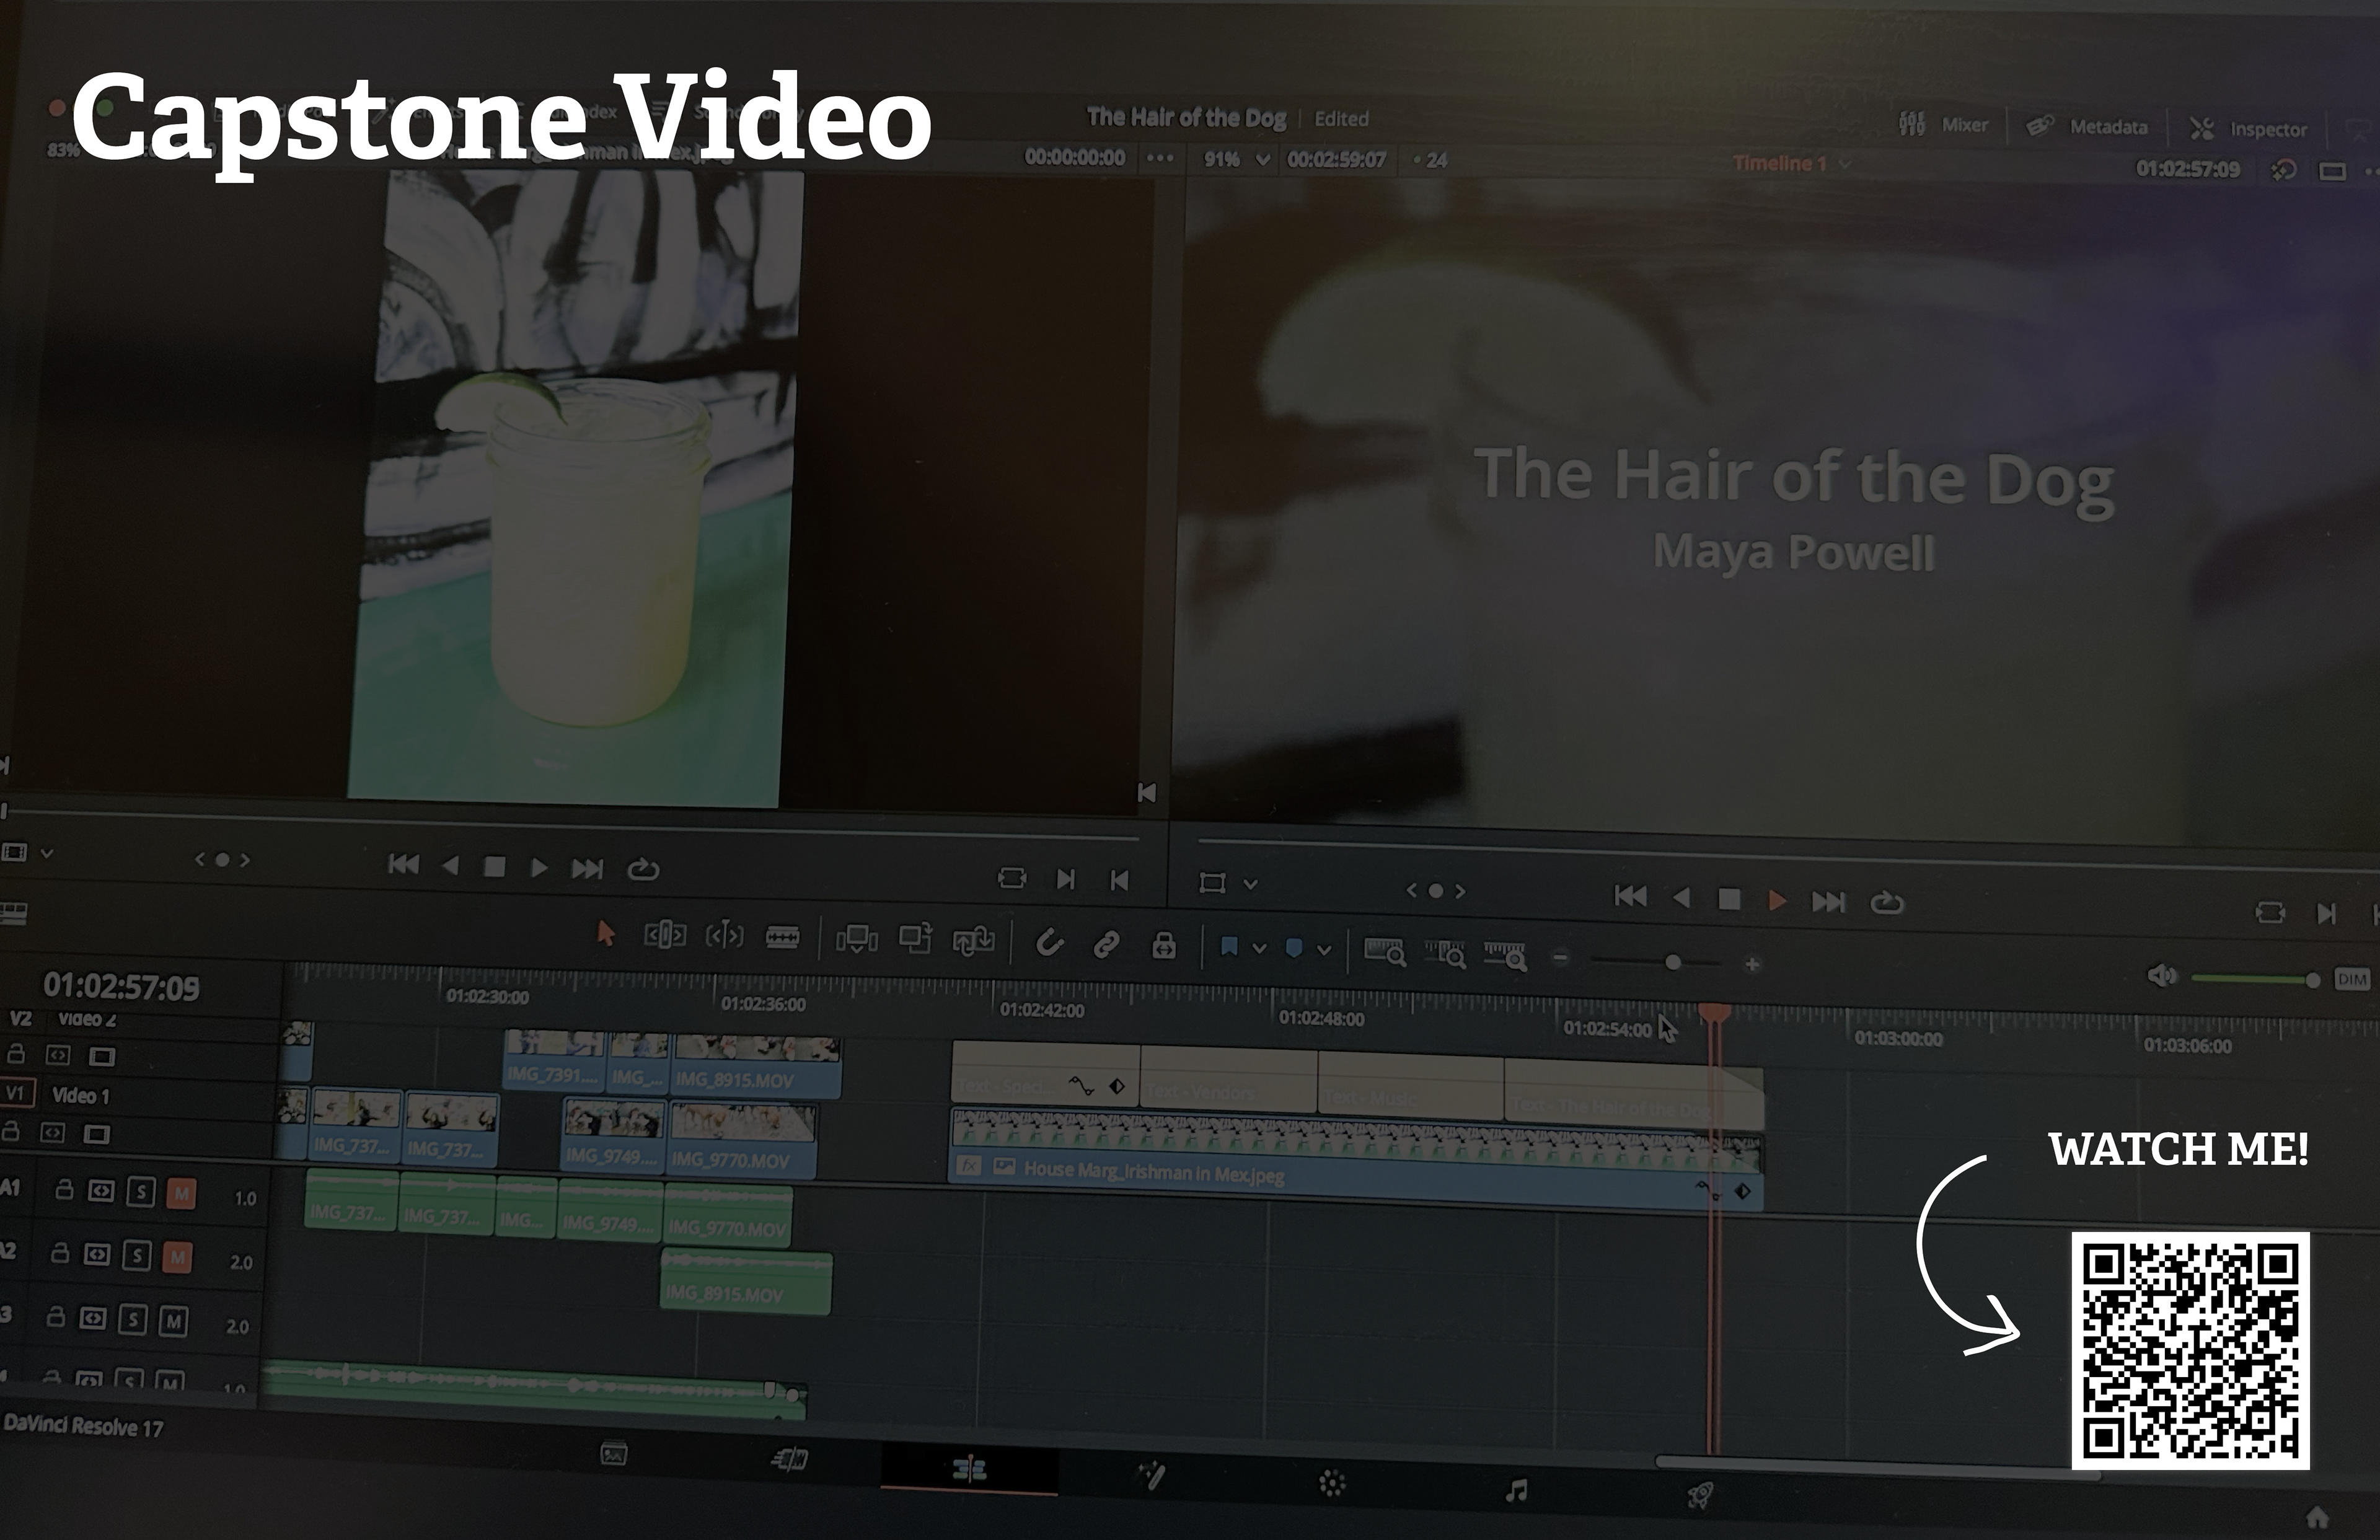This screenshot has height=1540, width=2380.
Task: Open the Inspector panel
Action: coord(2248,129)
